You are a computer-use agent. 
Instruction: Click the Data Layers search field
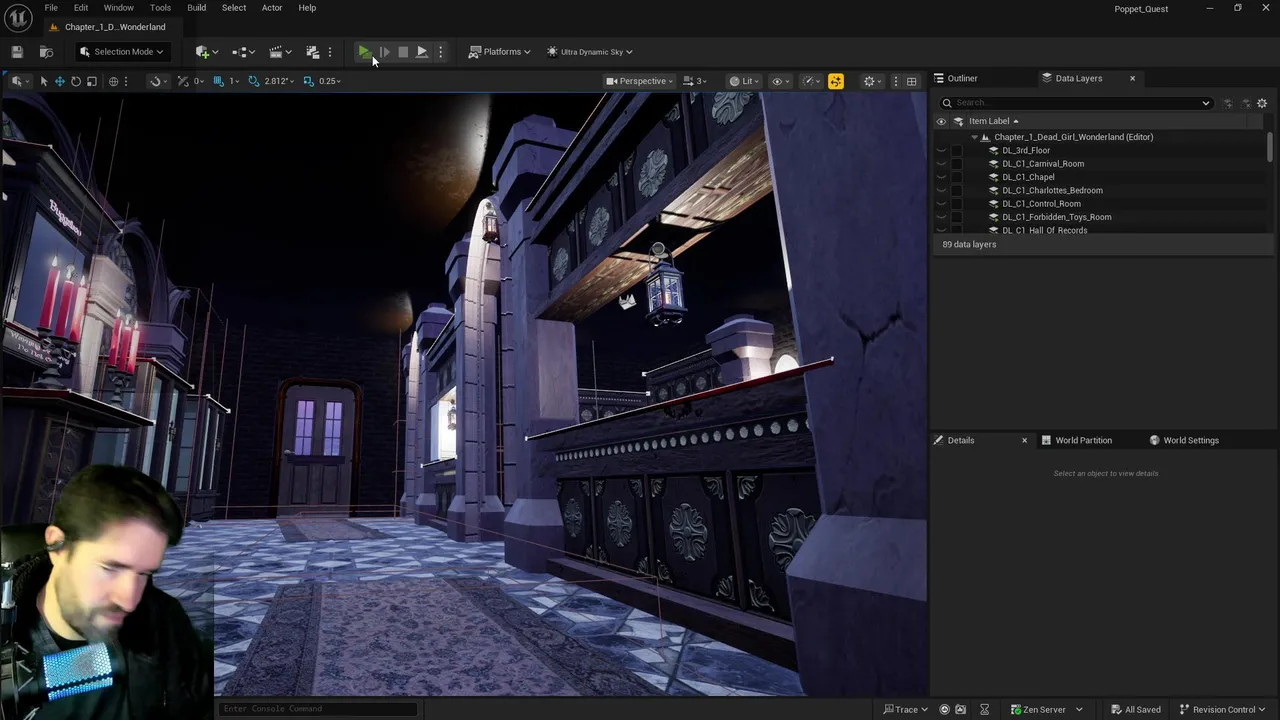(1075, 103)
